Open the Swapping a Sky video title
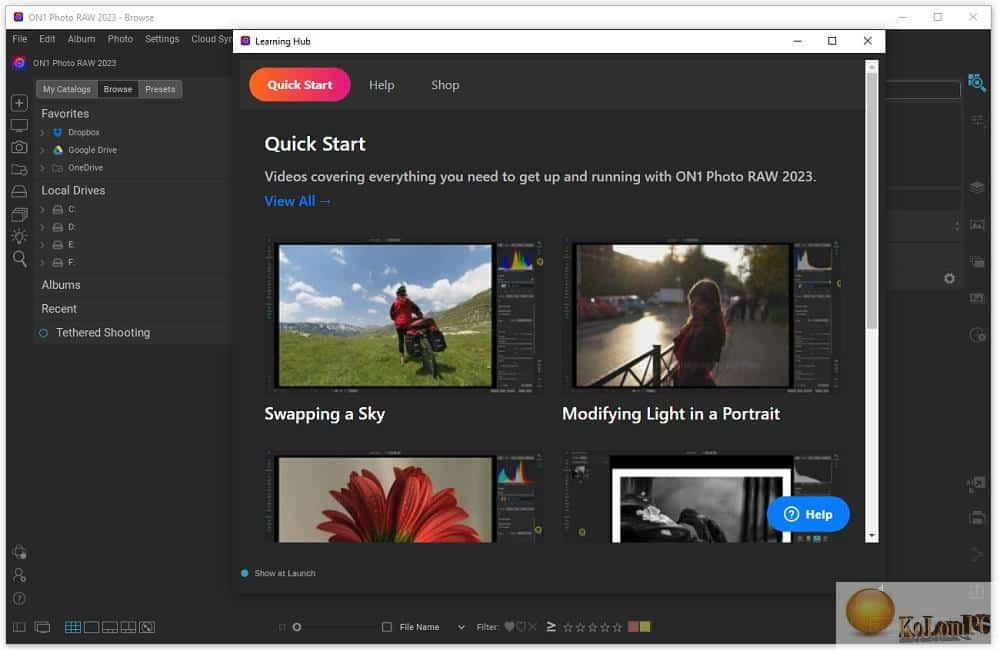The width and height of the screenshot is (1000, 650). tap(325, 414)
